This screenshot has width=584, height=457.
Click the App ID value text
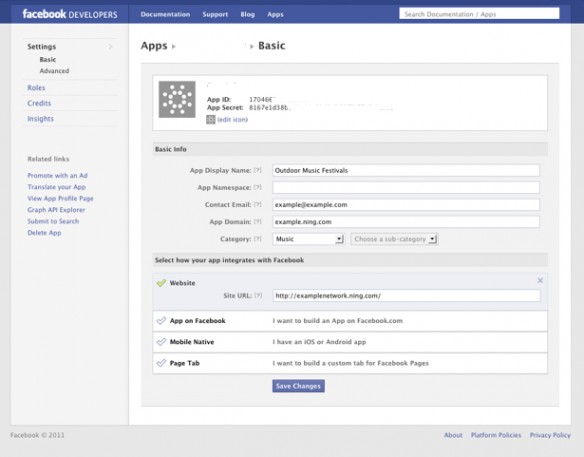pos(261,99)
